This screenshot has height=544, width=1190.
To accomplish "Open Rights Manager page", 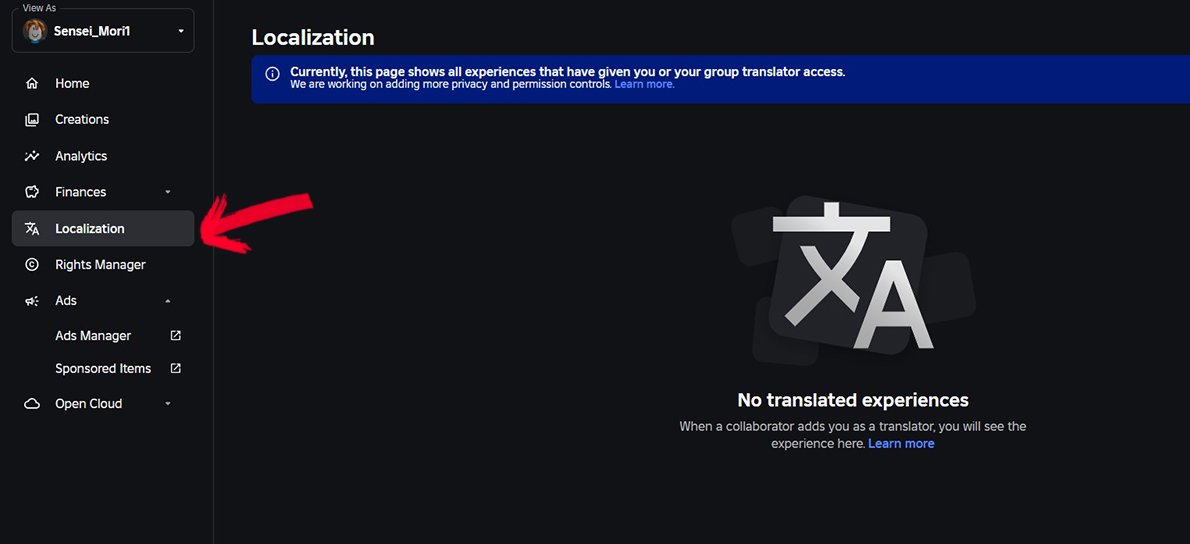I will coord(102,265).
